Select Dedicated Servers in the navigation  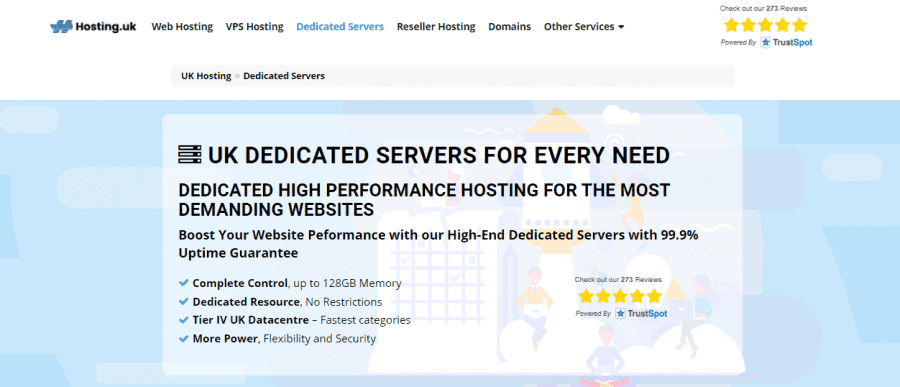click(340, 26)
